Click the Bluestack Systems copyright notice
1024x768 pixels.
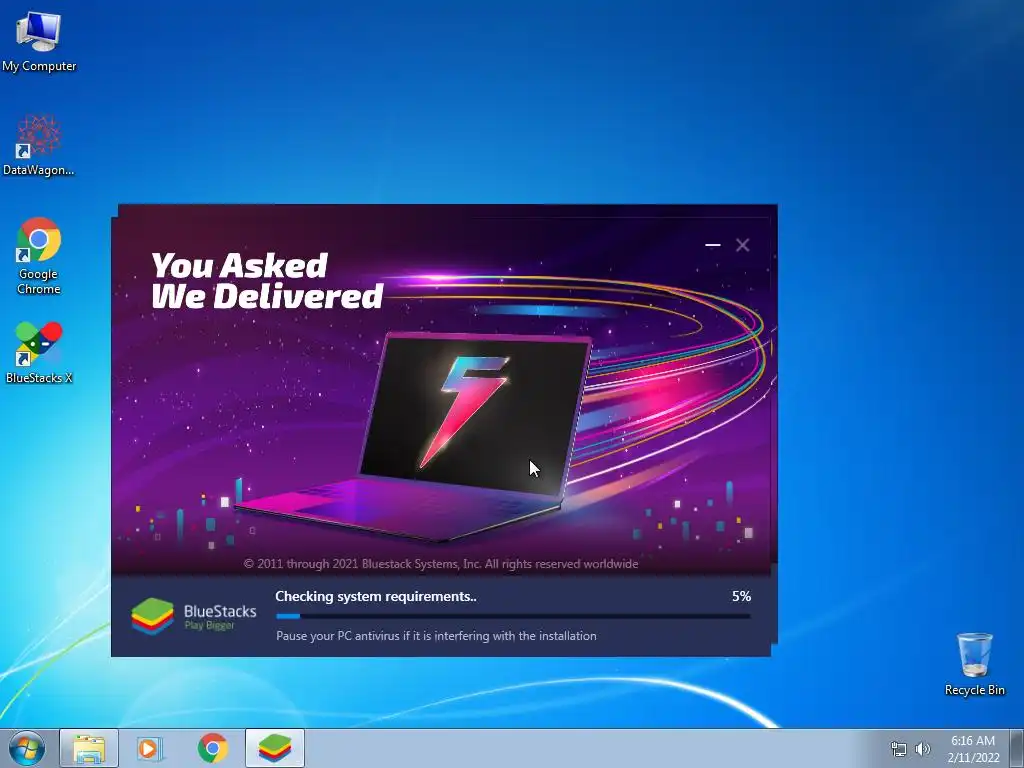click(441, 564)
